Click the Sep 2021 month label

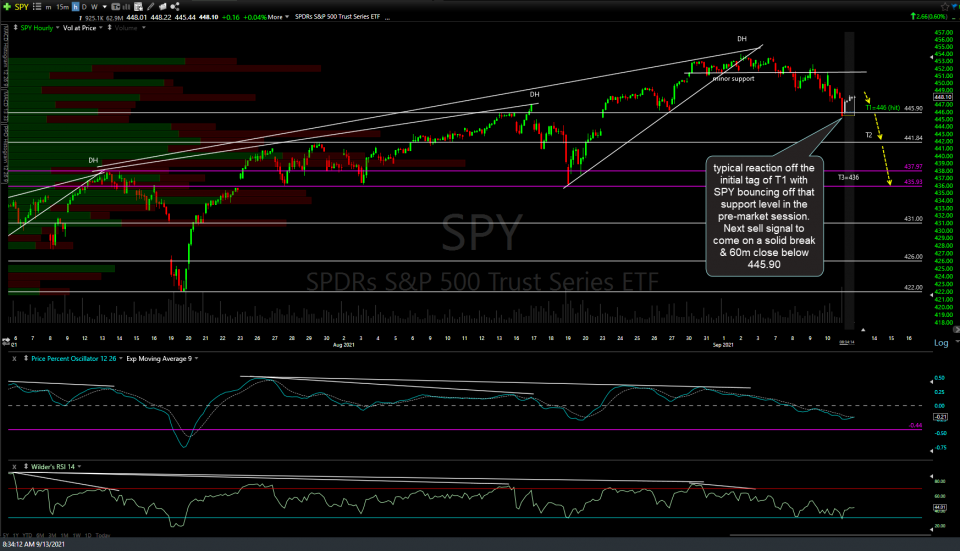pos(723,345)
